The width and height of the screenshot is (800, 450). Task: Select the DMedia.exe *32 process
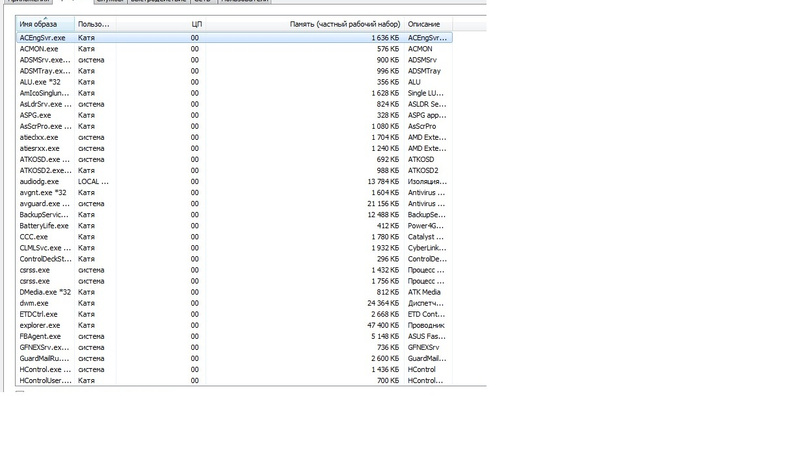click(234, 292)
